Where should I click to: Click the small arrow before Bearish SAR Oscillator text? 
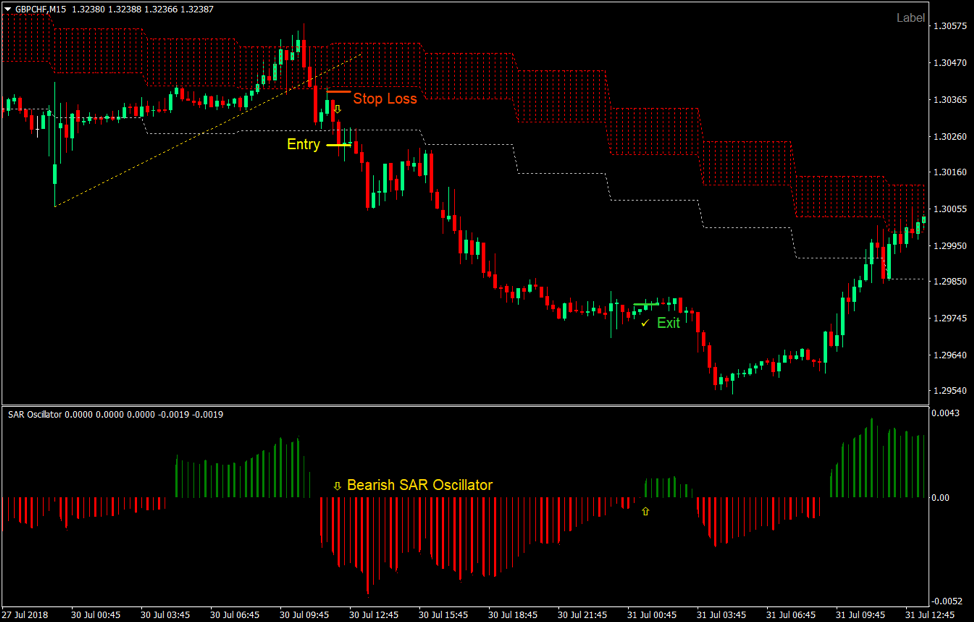[337, 484]
